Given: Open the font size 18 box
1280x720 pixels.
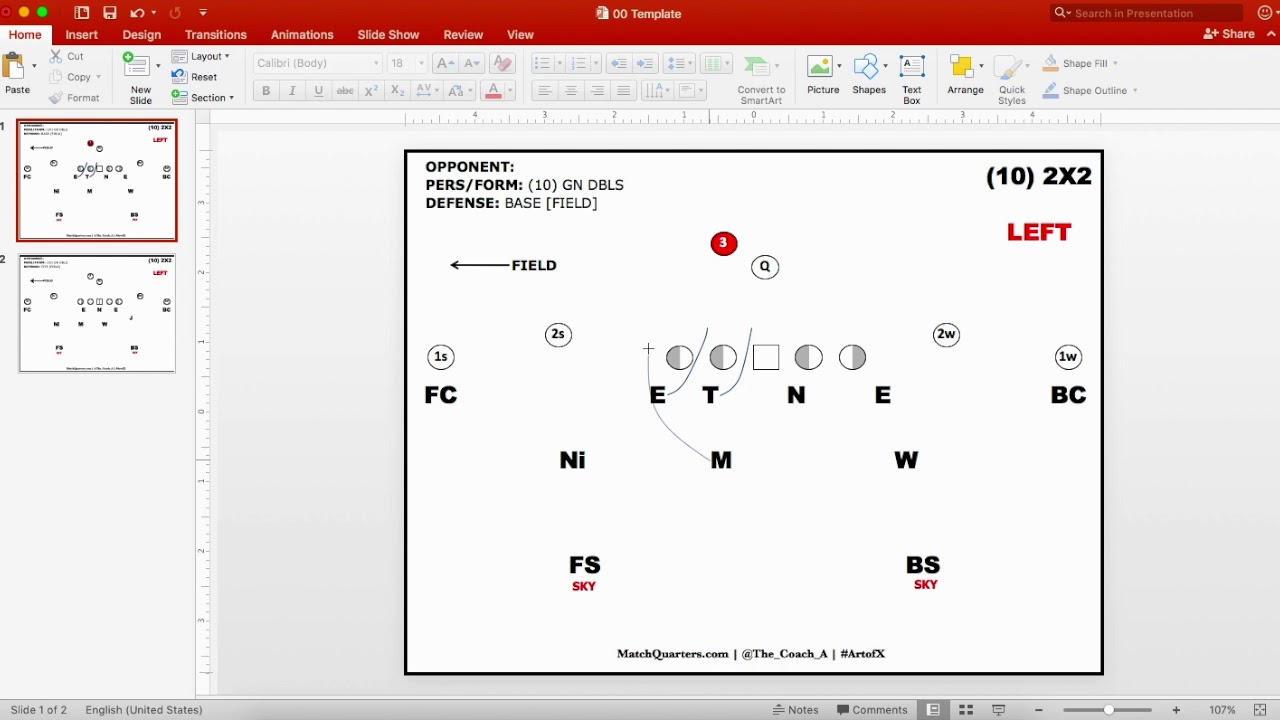Looking at the screenshot, I should (x=407, y=63).
